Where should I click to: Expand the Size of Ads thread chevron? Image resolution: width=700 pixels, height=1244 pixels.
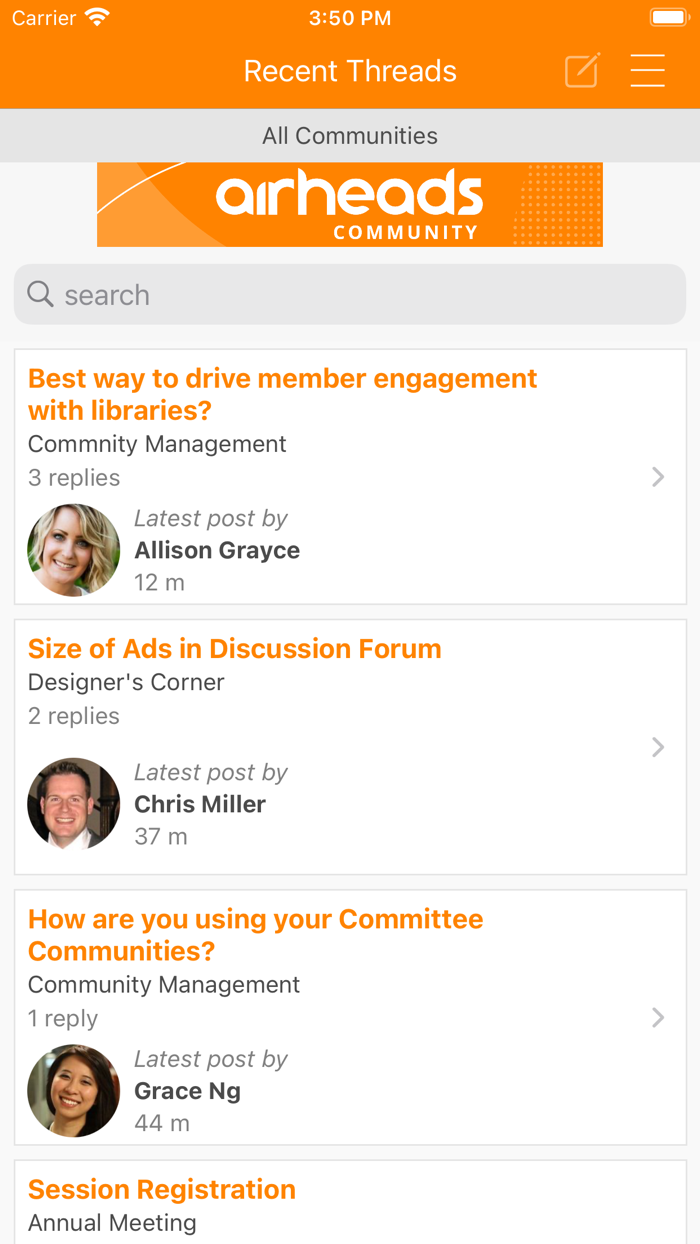click(658, 747)
